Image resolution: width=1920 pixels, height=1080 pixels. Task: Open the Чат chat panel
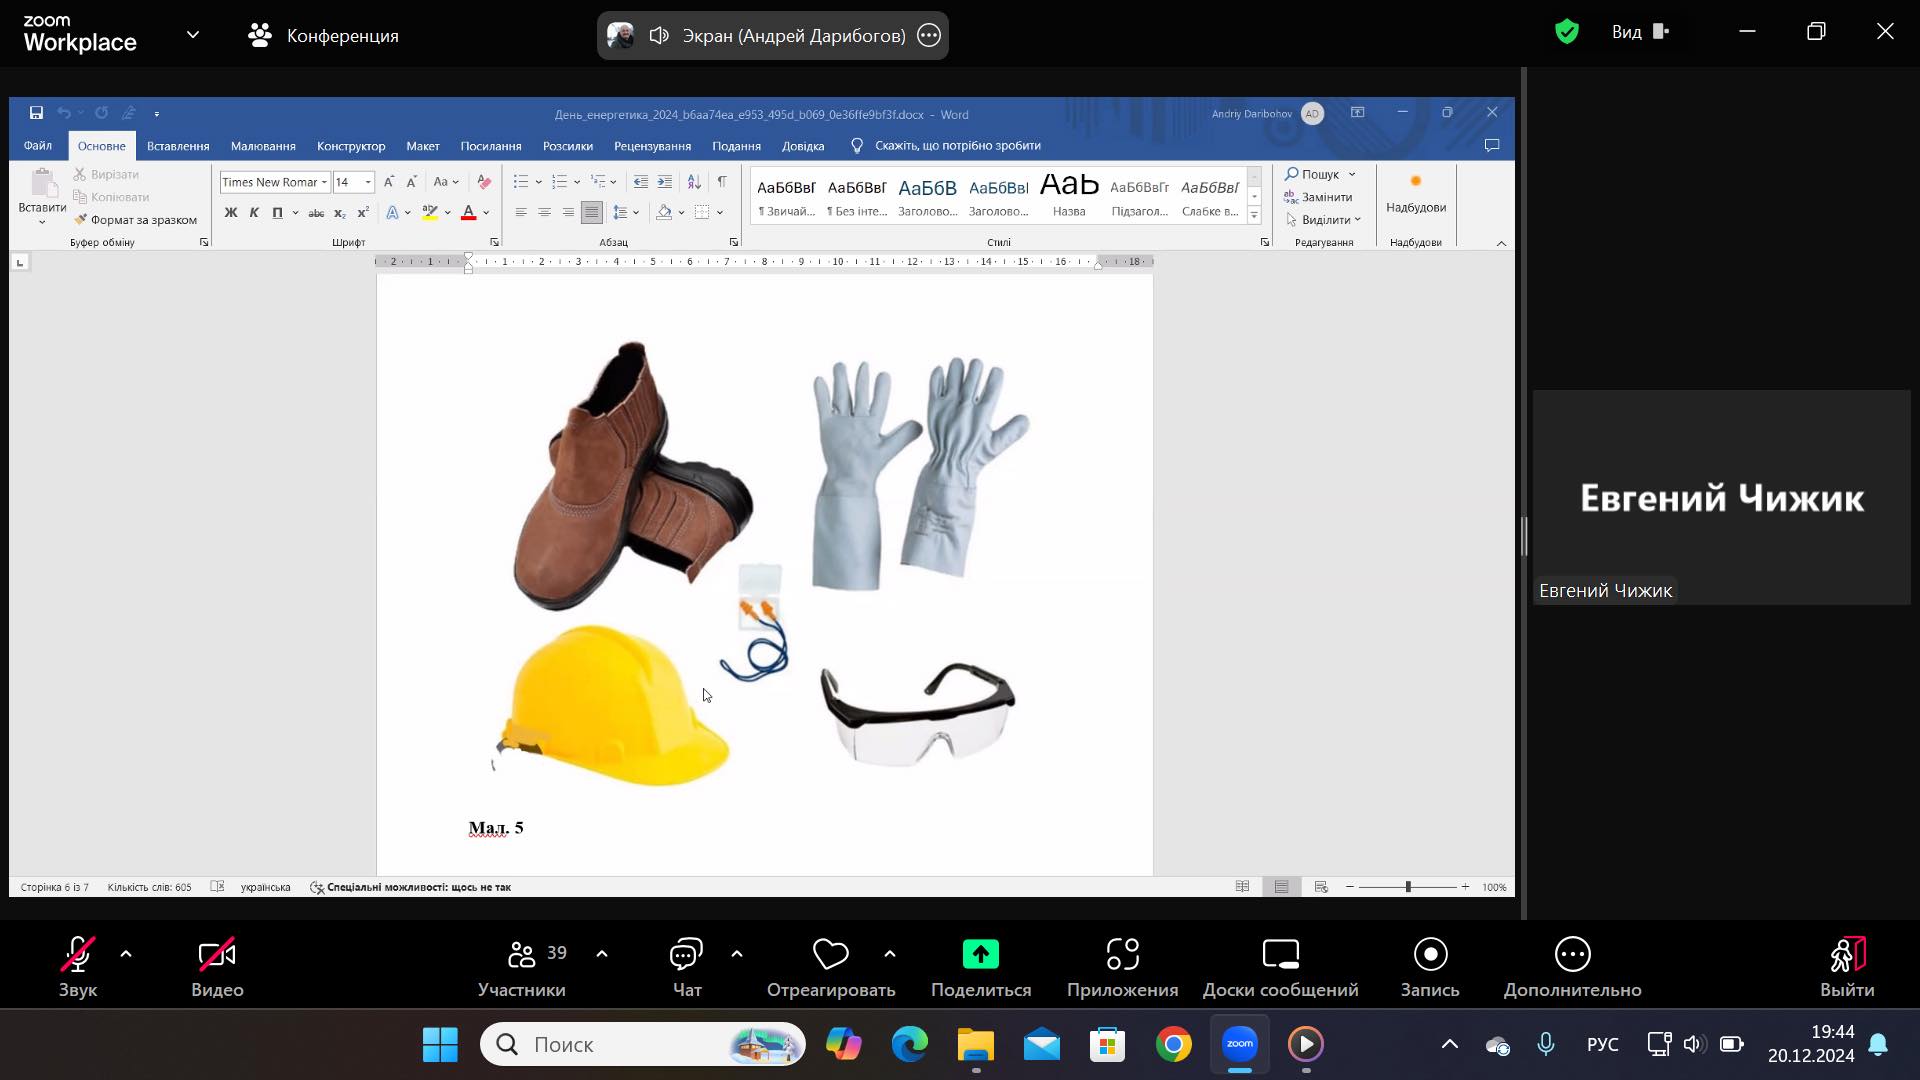pyautogui.click(x=686, y=957)
